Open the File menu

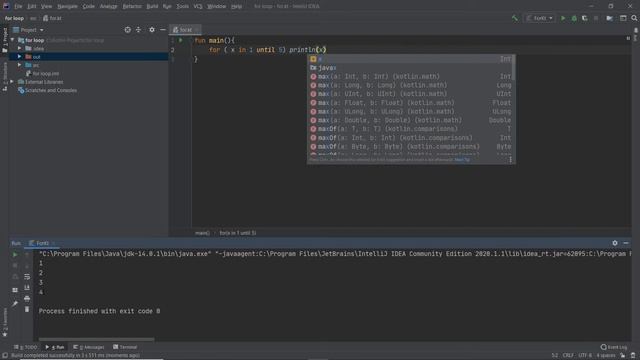[x=18, y=7]
